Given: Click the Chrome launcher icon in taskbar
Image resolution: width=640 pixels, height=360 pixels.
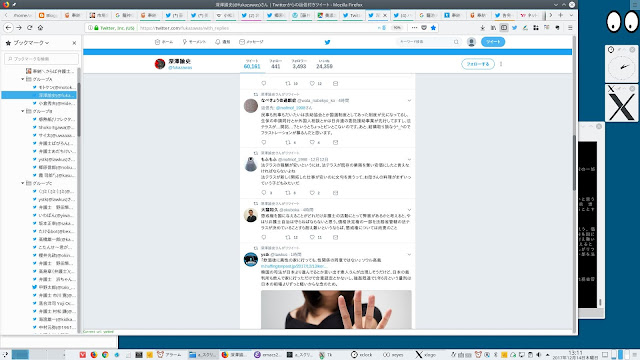Looking at the screenshot, I should click(105, 355).
